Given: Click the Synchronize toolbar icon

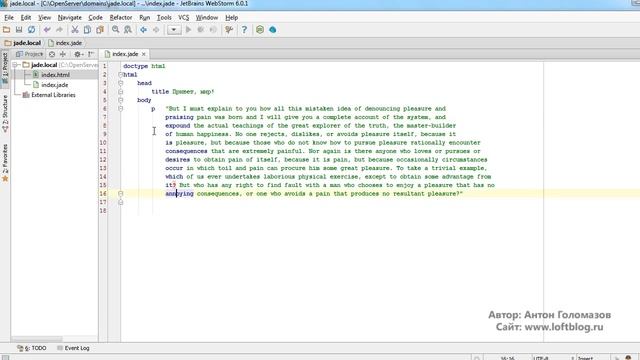Looking at the screenshot, I should [31, 29].
